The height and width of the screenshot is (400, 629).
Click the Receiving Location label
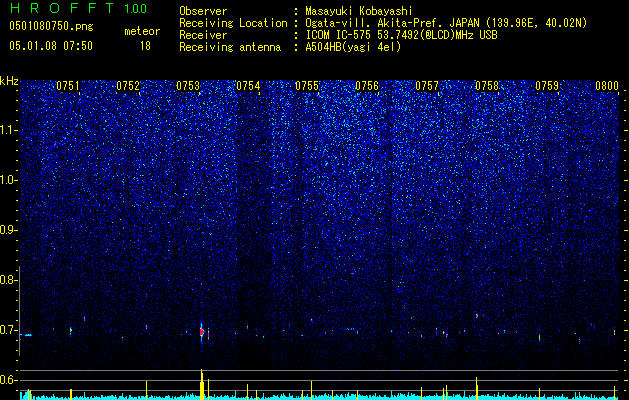[233, 23]
